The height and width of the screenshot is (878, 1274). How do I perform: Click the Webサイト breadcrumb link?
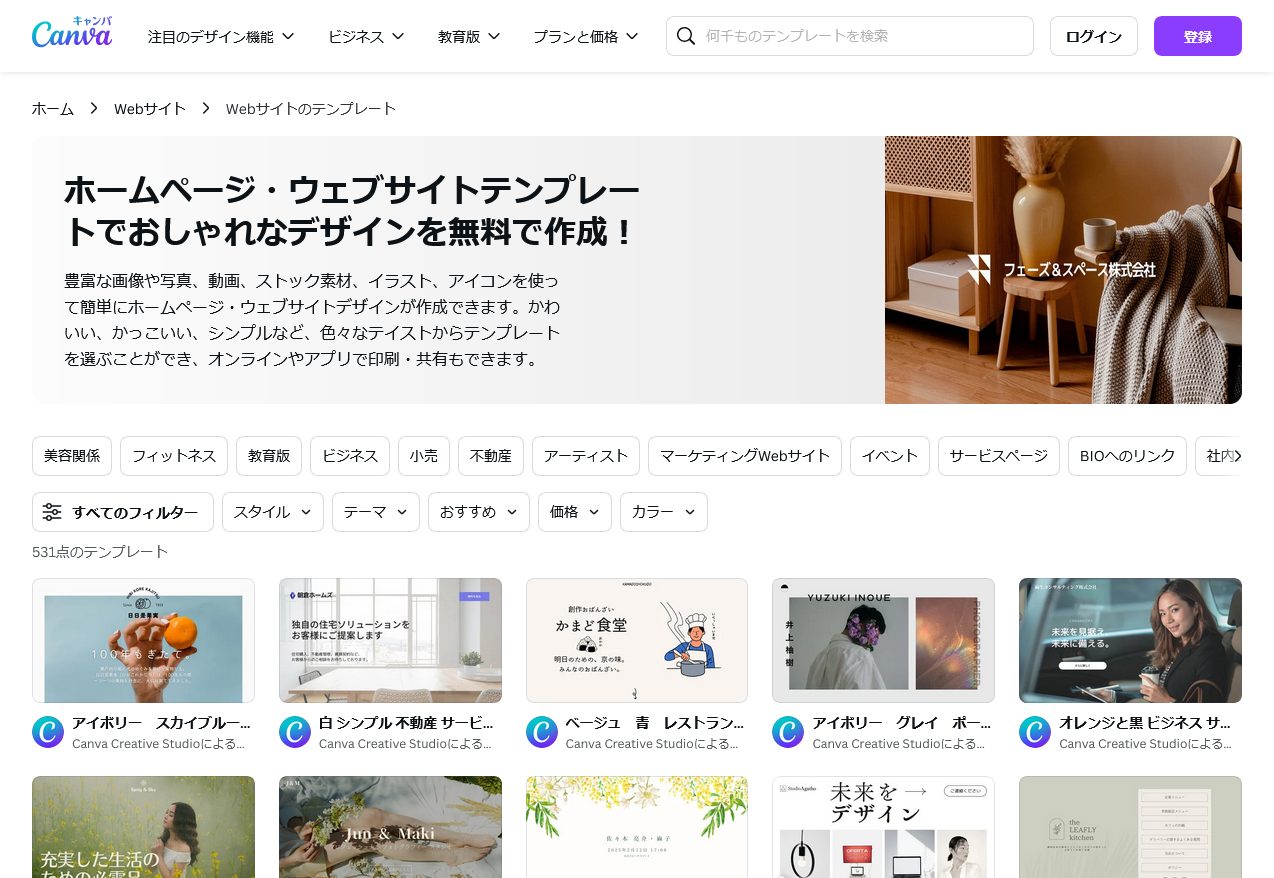tap(150, 108)
